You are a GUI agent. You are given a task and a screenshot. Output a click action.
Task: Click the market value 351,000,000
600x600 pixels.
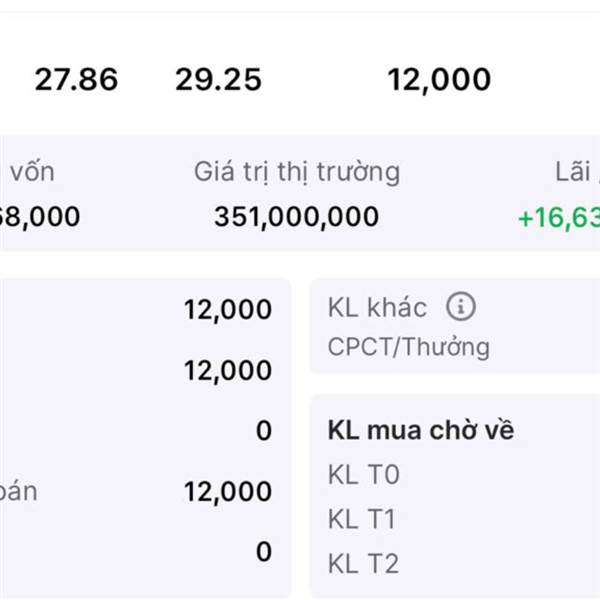pos(296,216)
